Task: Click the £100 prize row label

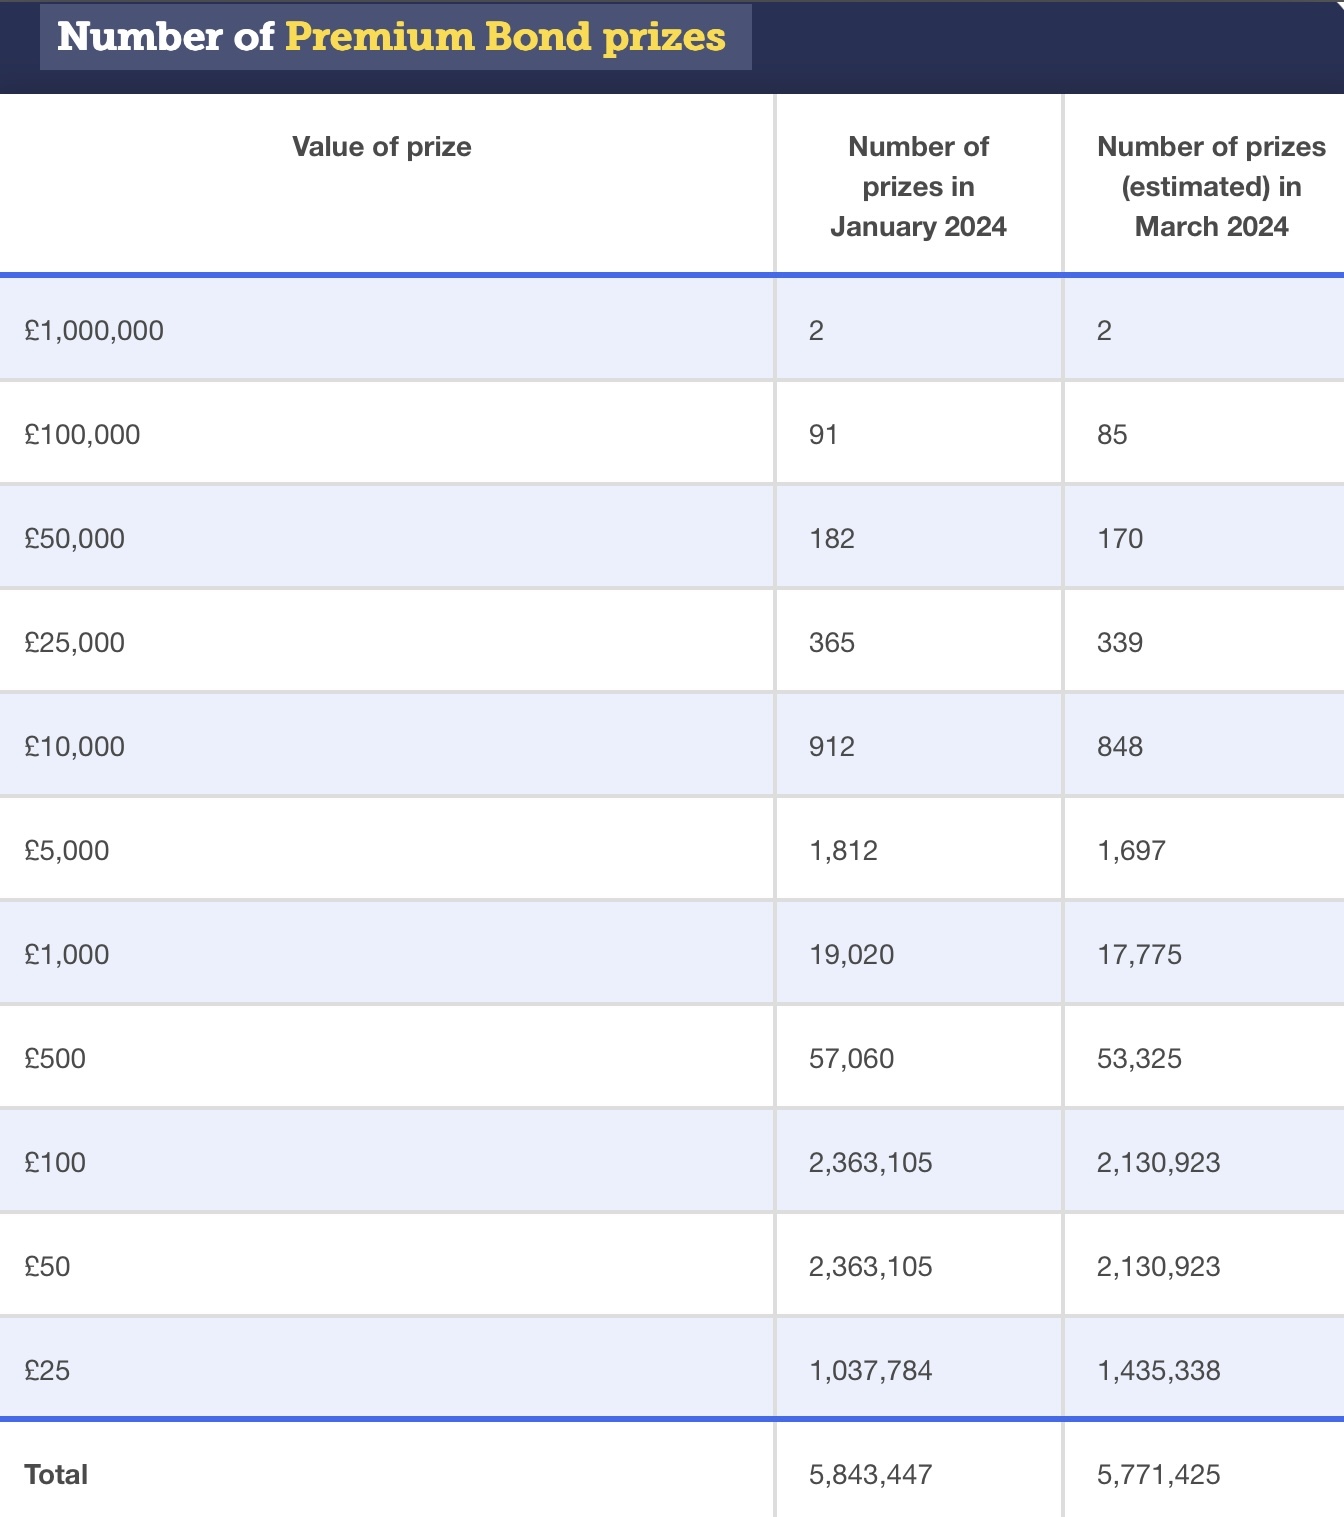Action: (x=55, y=1163)
